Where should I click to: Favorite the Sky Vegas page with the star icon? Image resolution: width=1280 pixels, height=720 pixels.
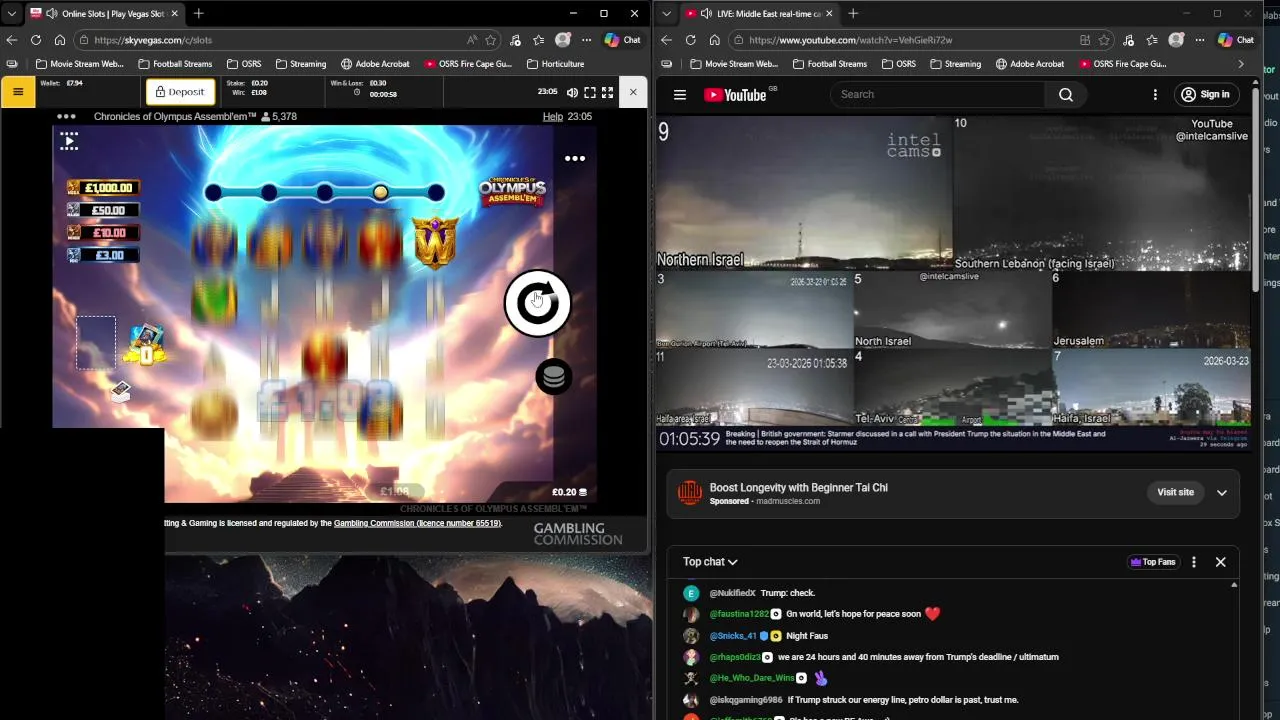click(491, 40)
